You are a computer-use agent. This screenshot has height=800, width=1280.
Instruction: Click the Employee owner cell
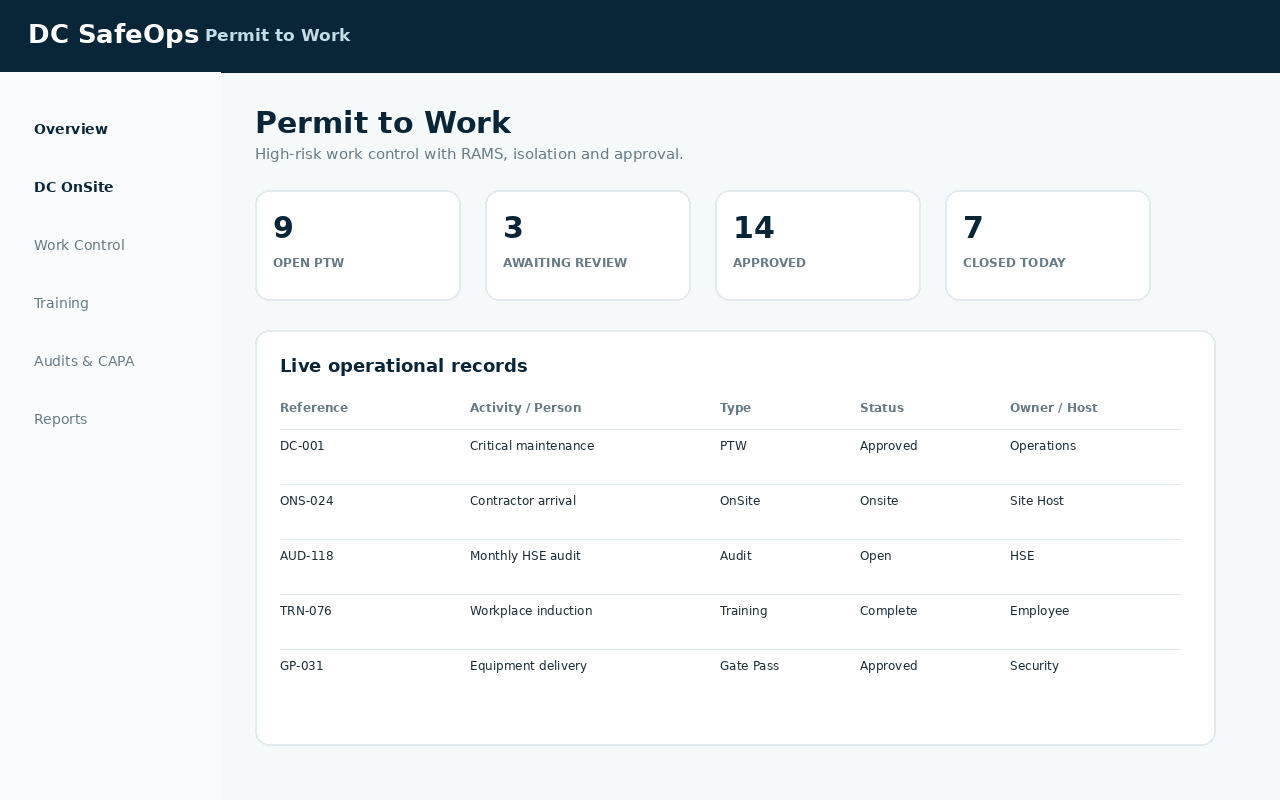pyautogui.click(x=1039, y=611)
